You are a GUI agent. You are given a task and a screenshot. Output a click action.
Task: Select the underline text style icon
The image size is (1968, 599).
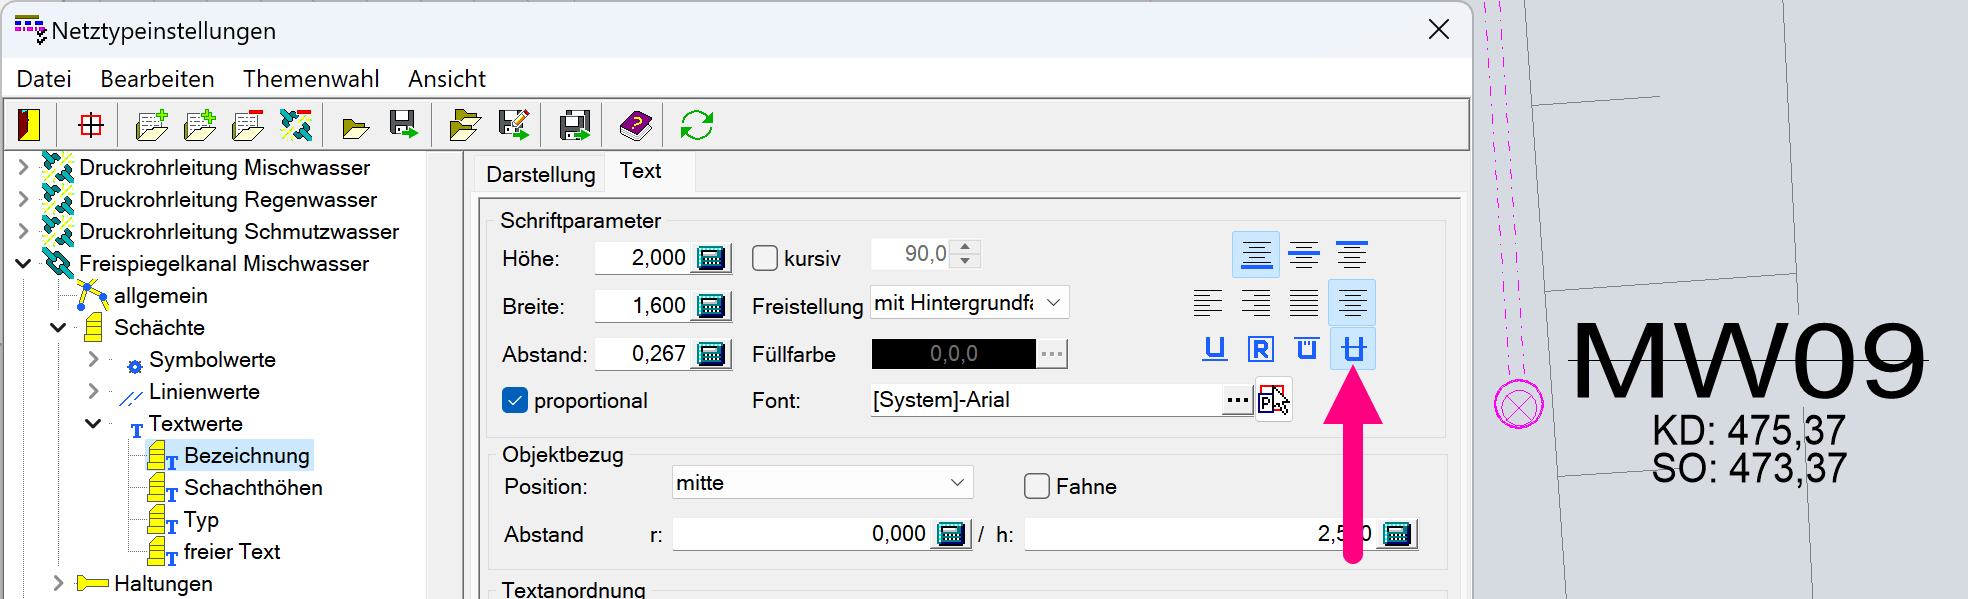point(1214,349)
